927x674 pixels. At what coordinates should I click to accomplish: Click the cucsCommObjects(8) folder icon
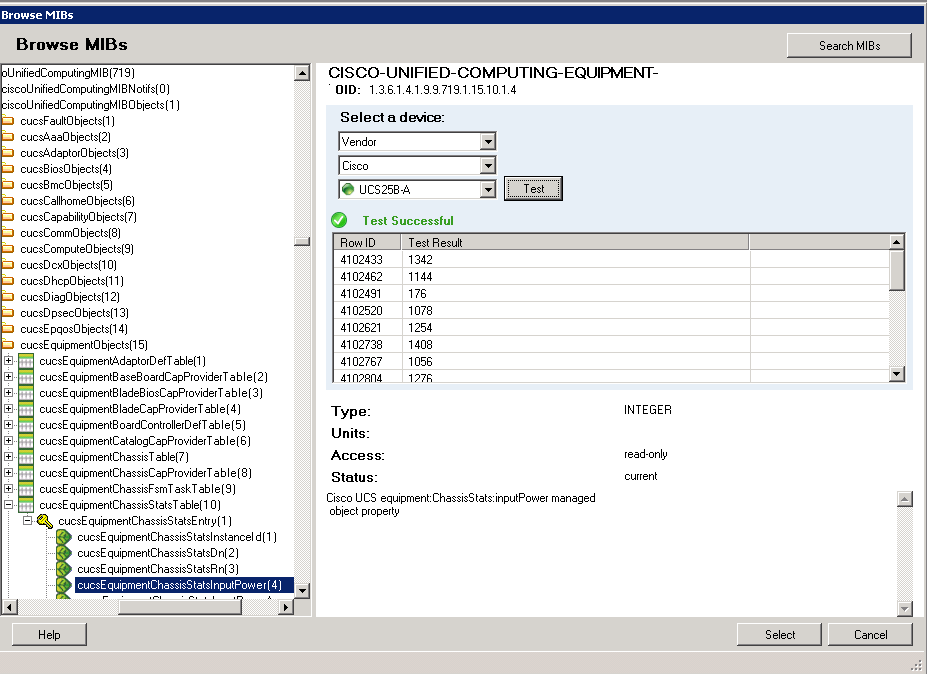pyautogui.click(x=8, y=232)
